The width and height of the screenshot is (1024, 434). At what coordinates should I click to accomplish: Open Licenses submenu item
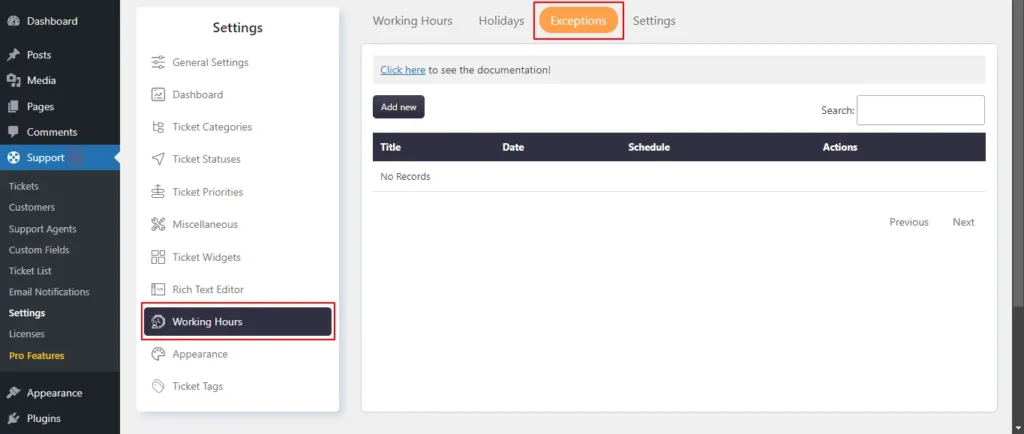(26, 334)
